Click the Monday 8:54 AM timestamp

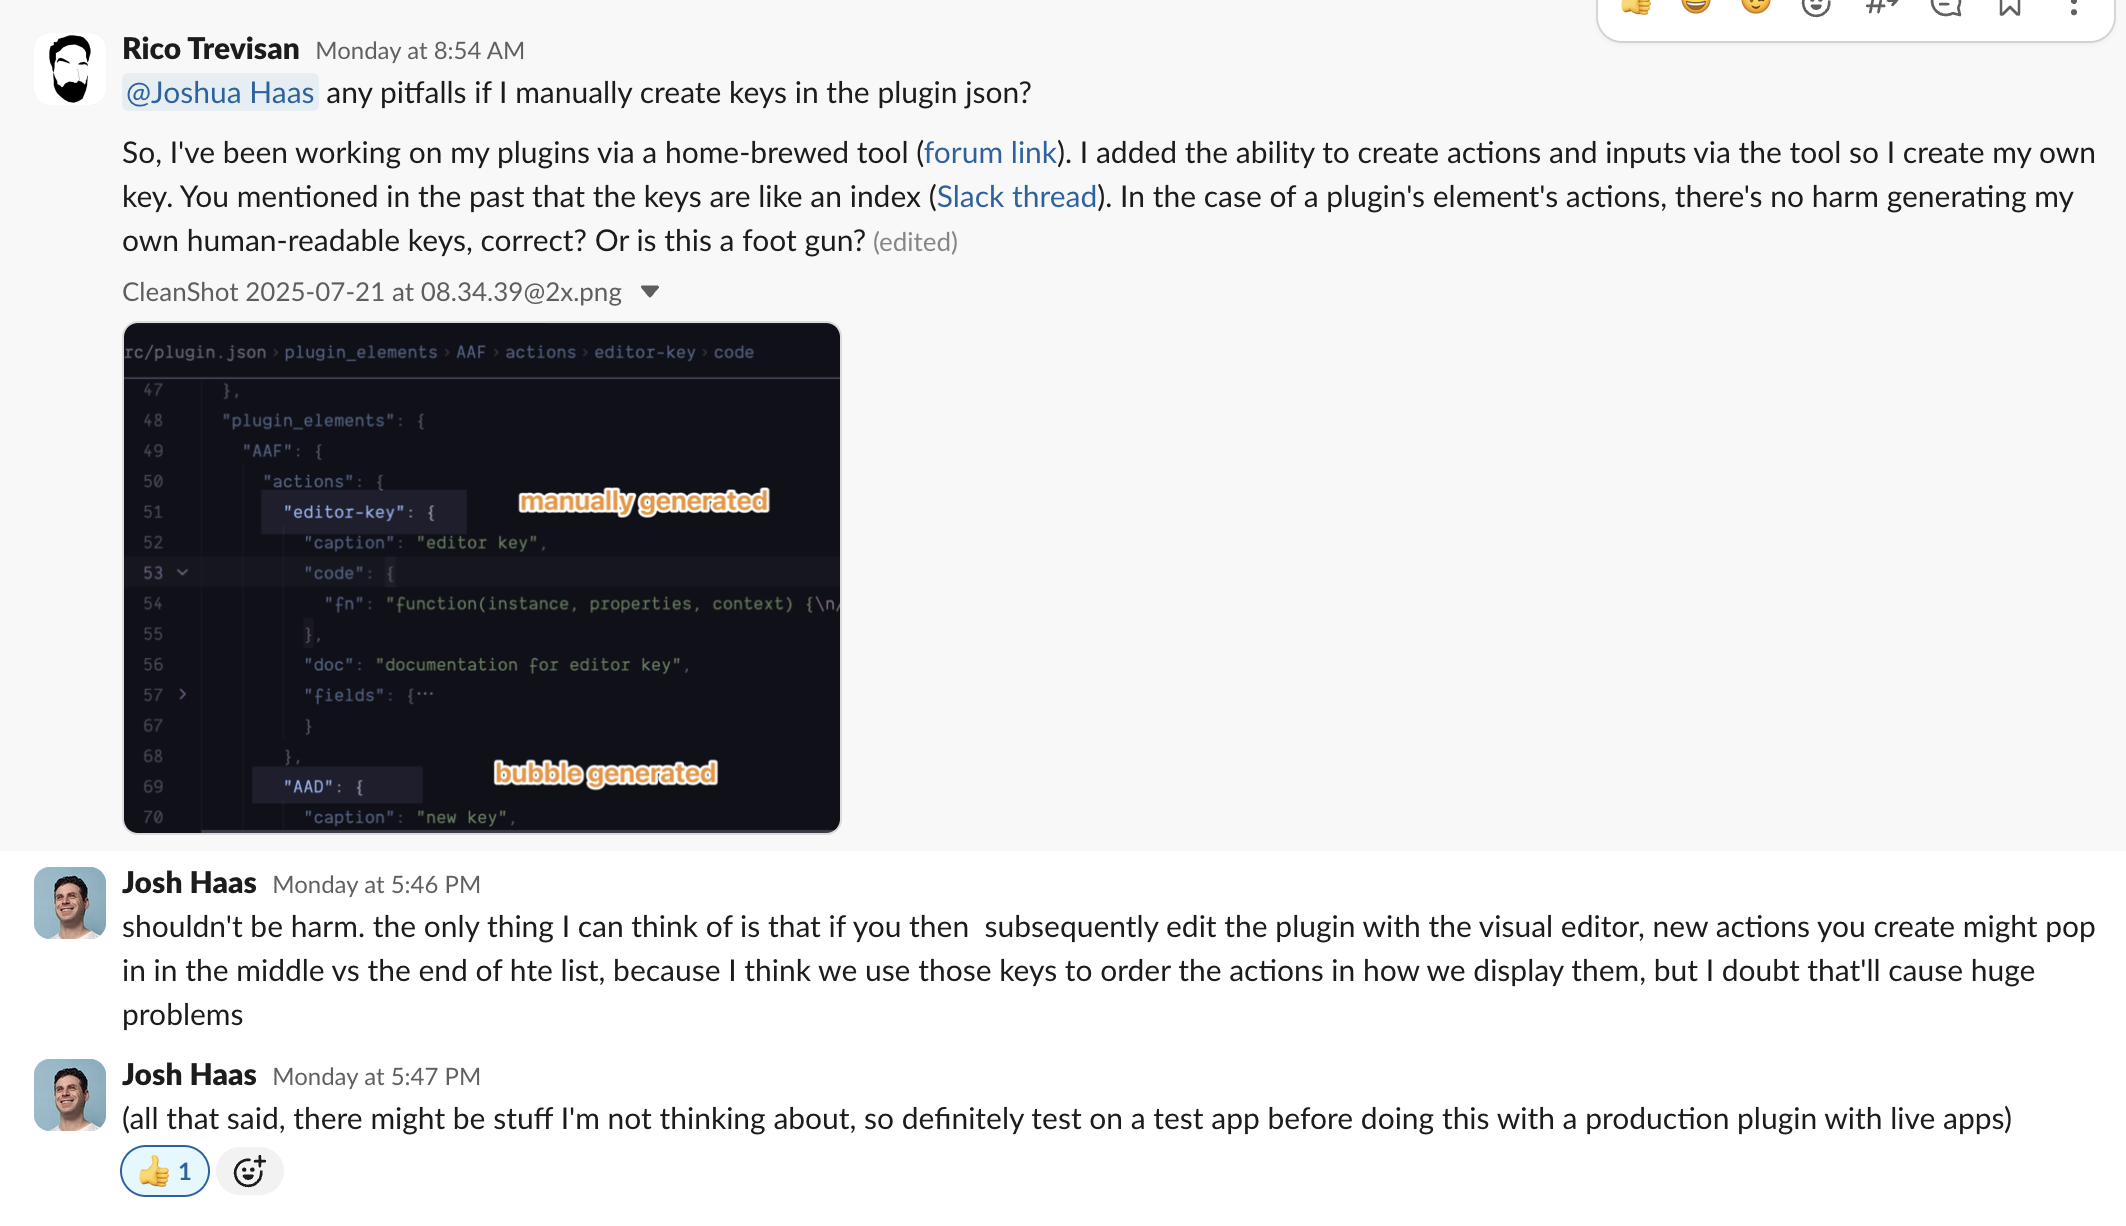[x=420, y=51]
